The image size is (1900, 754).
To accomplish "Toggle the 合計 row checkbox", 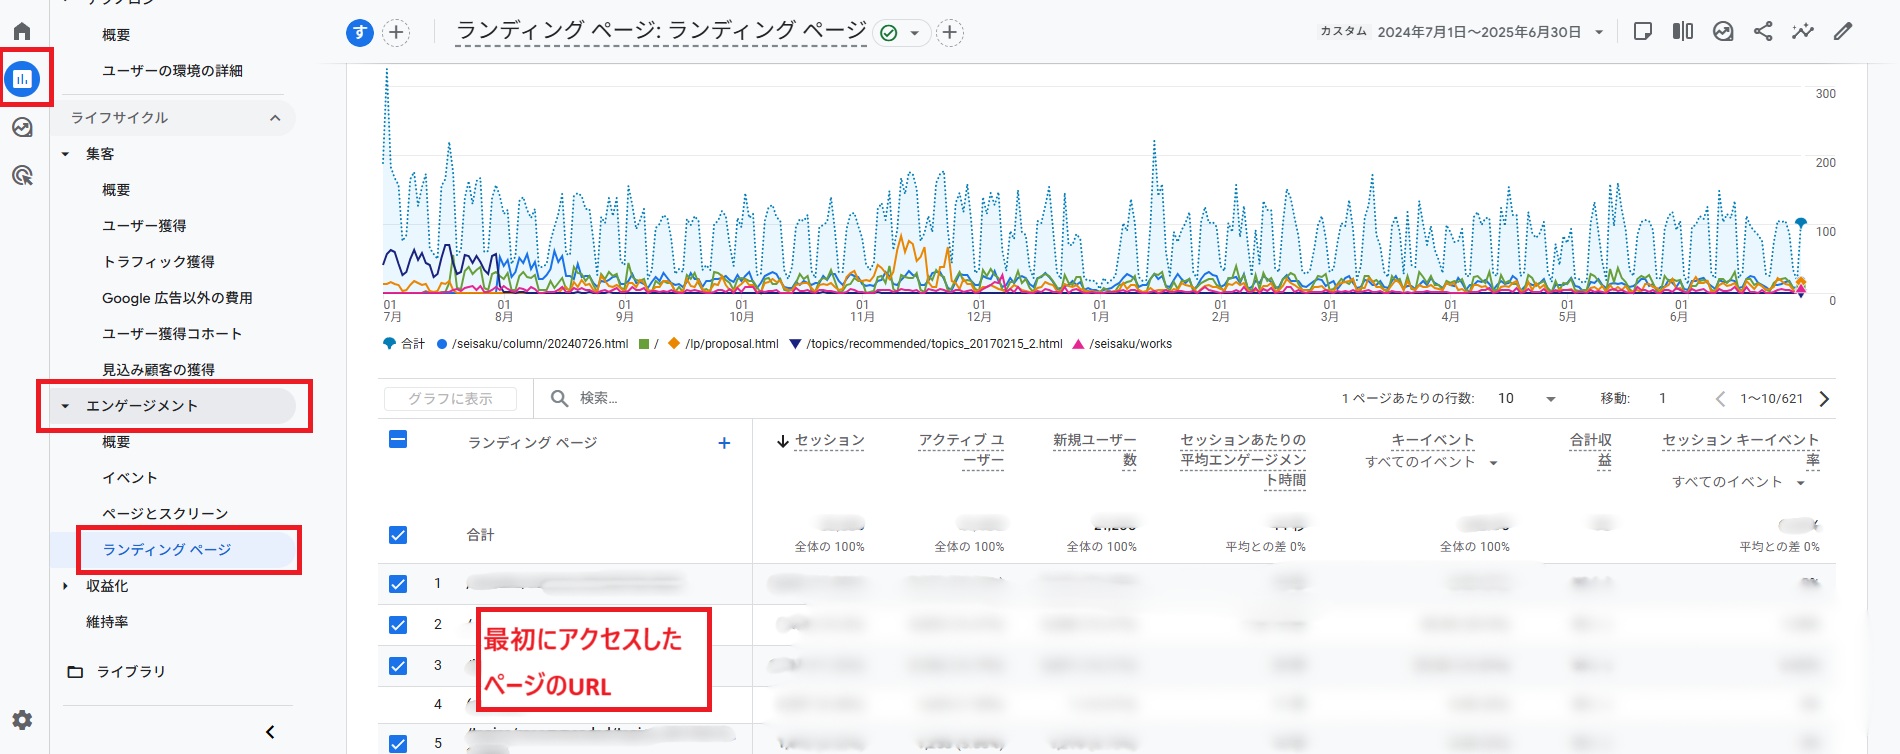I will coord(398,535).
